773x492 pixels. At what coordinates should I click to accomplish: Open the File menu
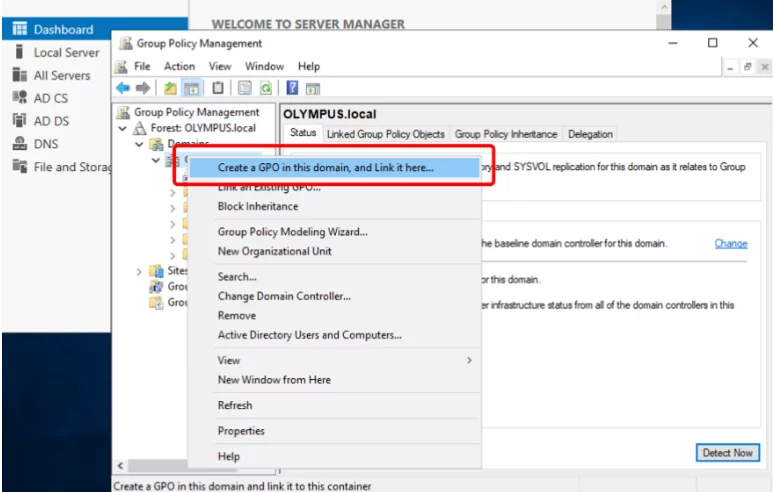[x=142, y=66]
